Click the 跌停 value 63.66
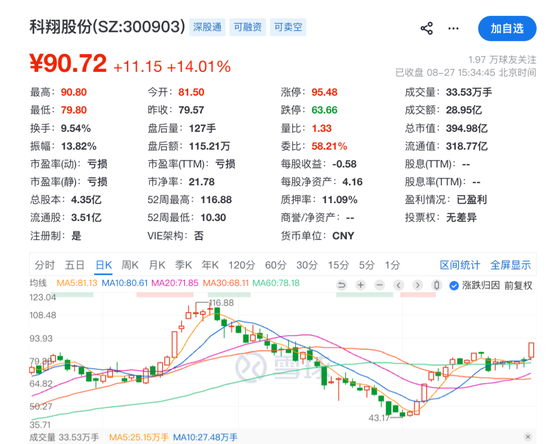This screenshot has height=444, width=550. [x=324, y=110]
